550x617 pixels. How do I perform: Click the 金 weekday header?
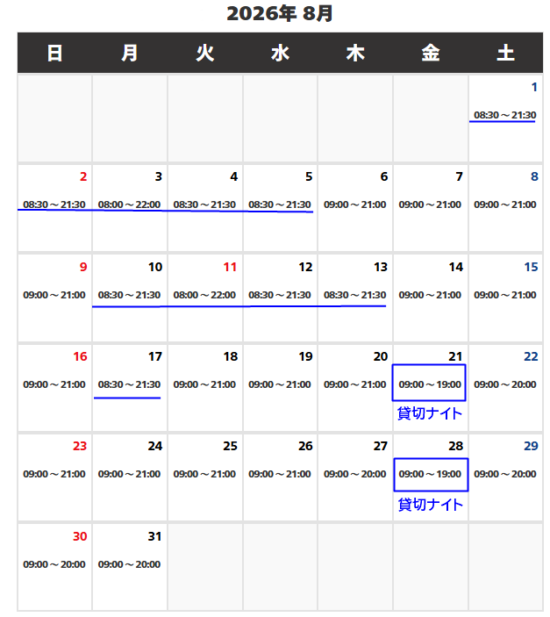[x=430, y=53]
